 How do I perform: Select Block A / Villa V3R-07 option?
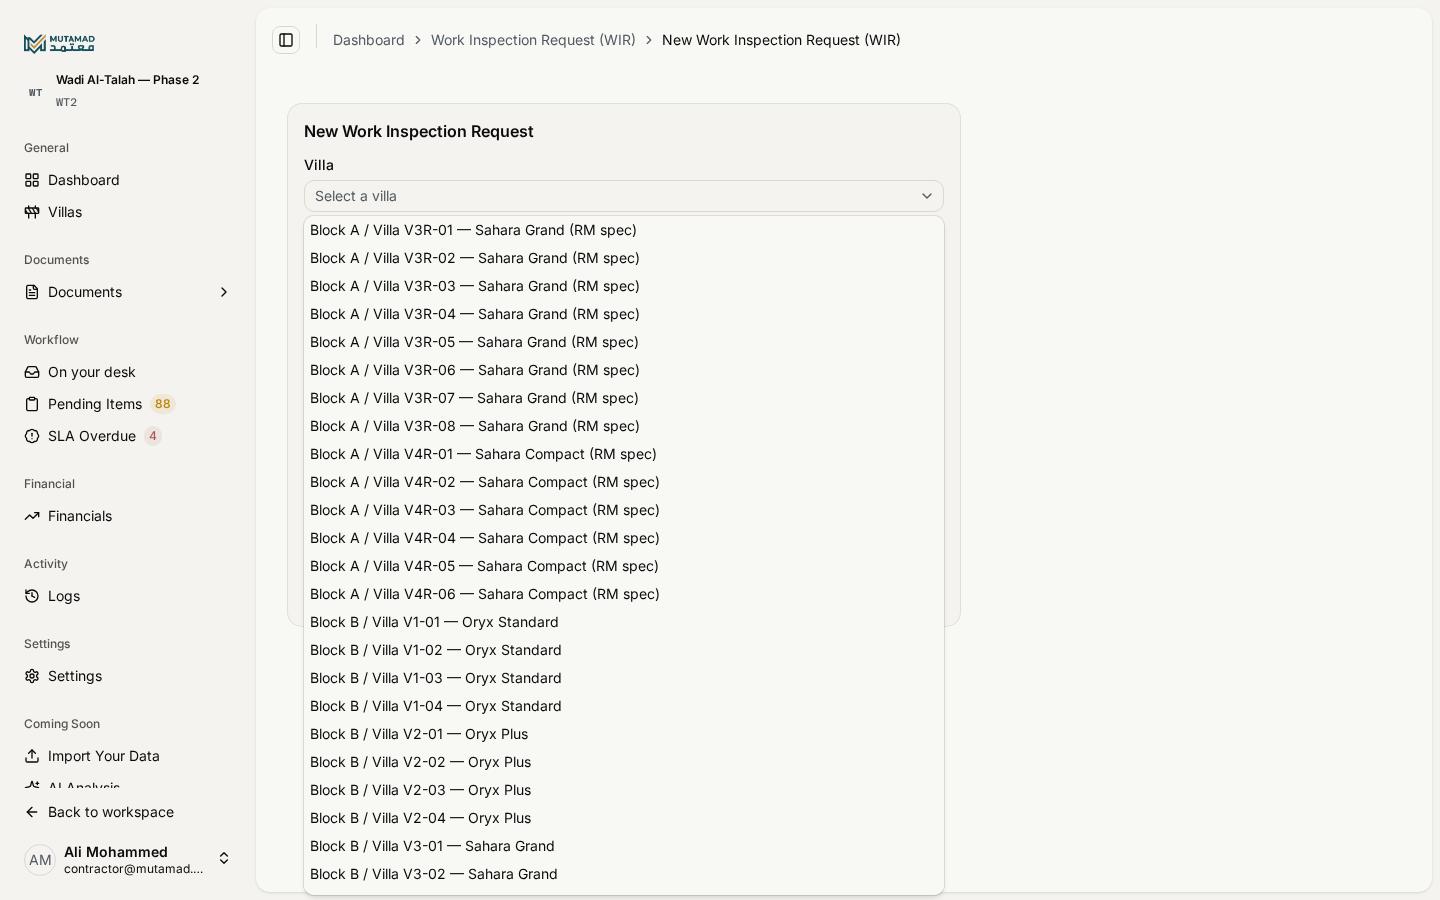click(x=624, y=398)
